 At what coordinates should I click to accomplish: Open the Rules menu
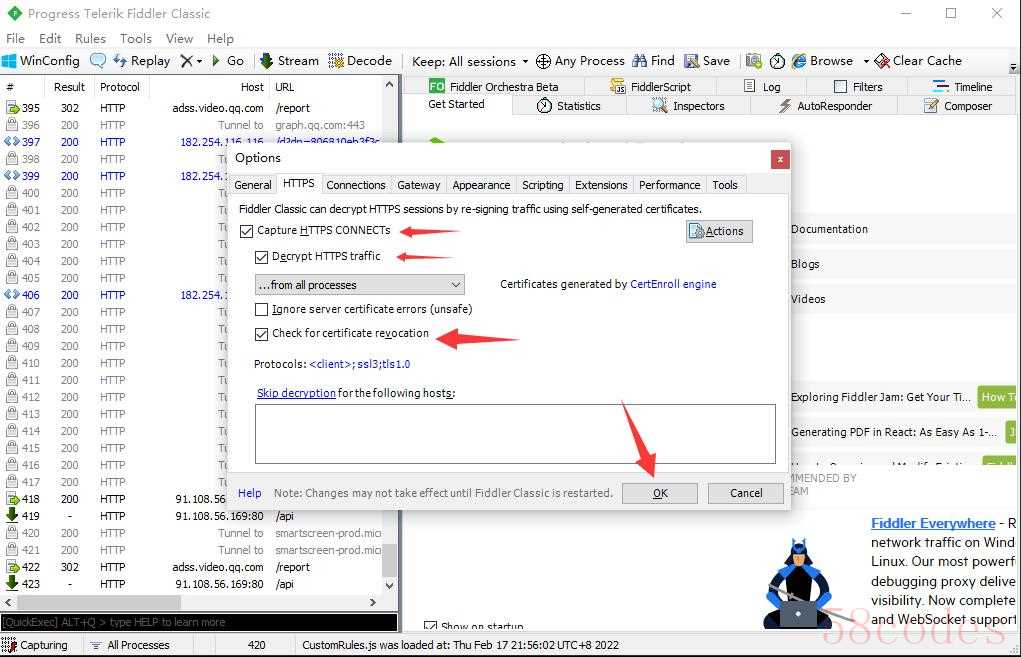(90, 39)
